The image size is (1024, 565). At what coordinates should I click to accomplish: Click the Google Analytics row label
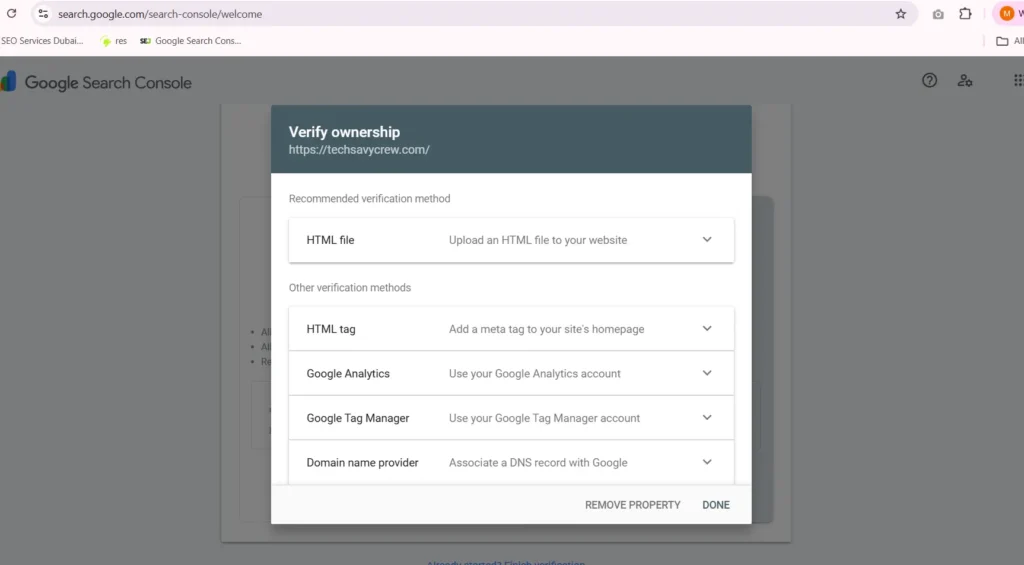coord(348,373)
